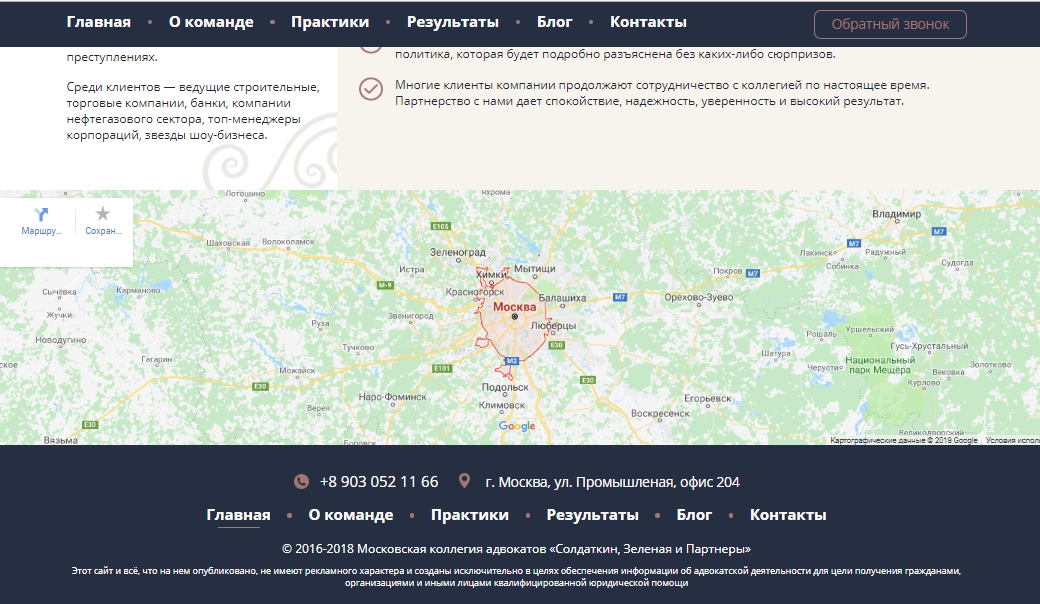Click the Google logo on the map
1040x604 pixels.
517,426
